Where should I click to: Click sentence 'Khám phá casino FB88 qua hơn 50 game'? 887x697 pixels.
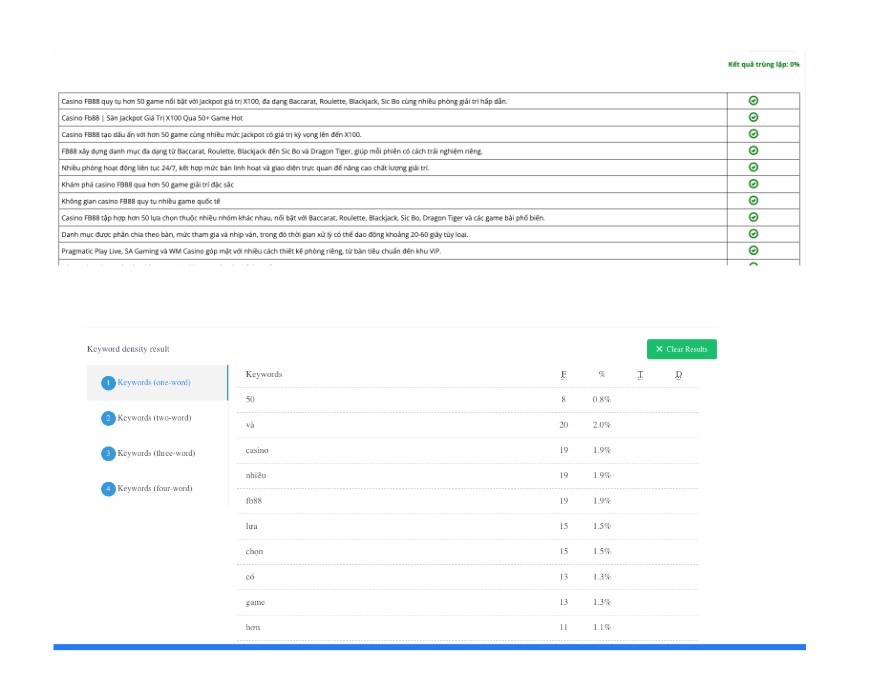[147, 185]
